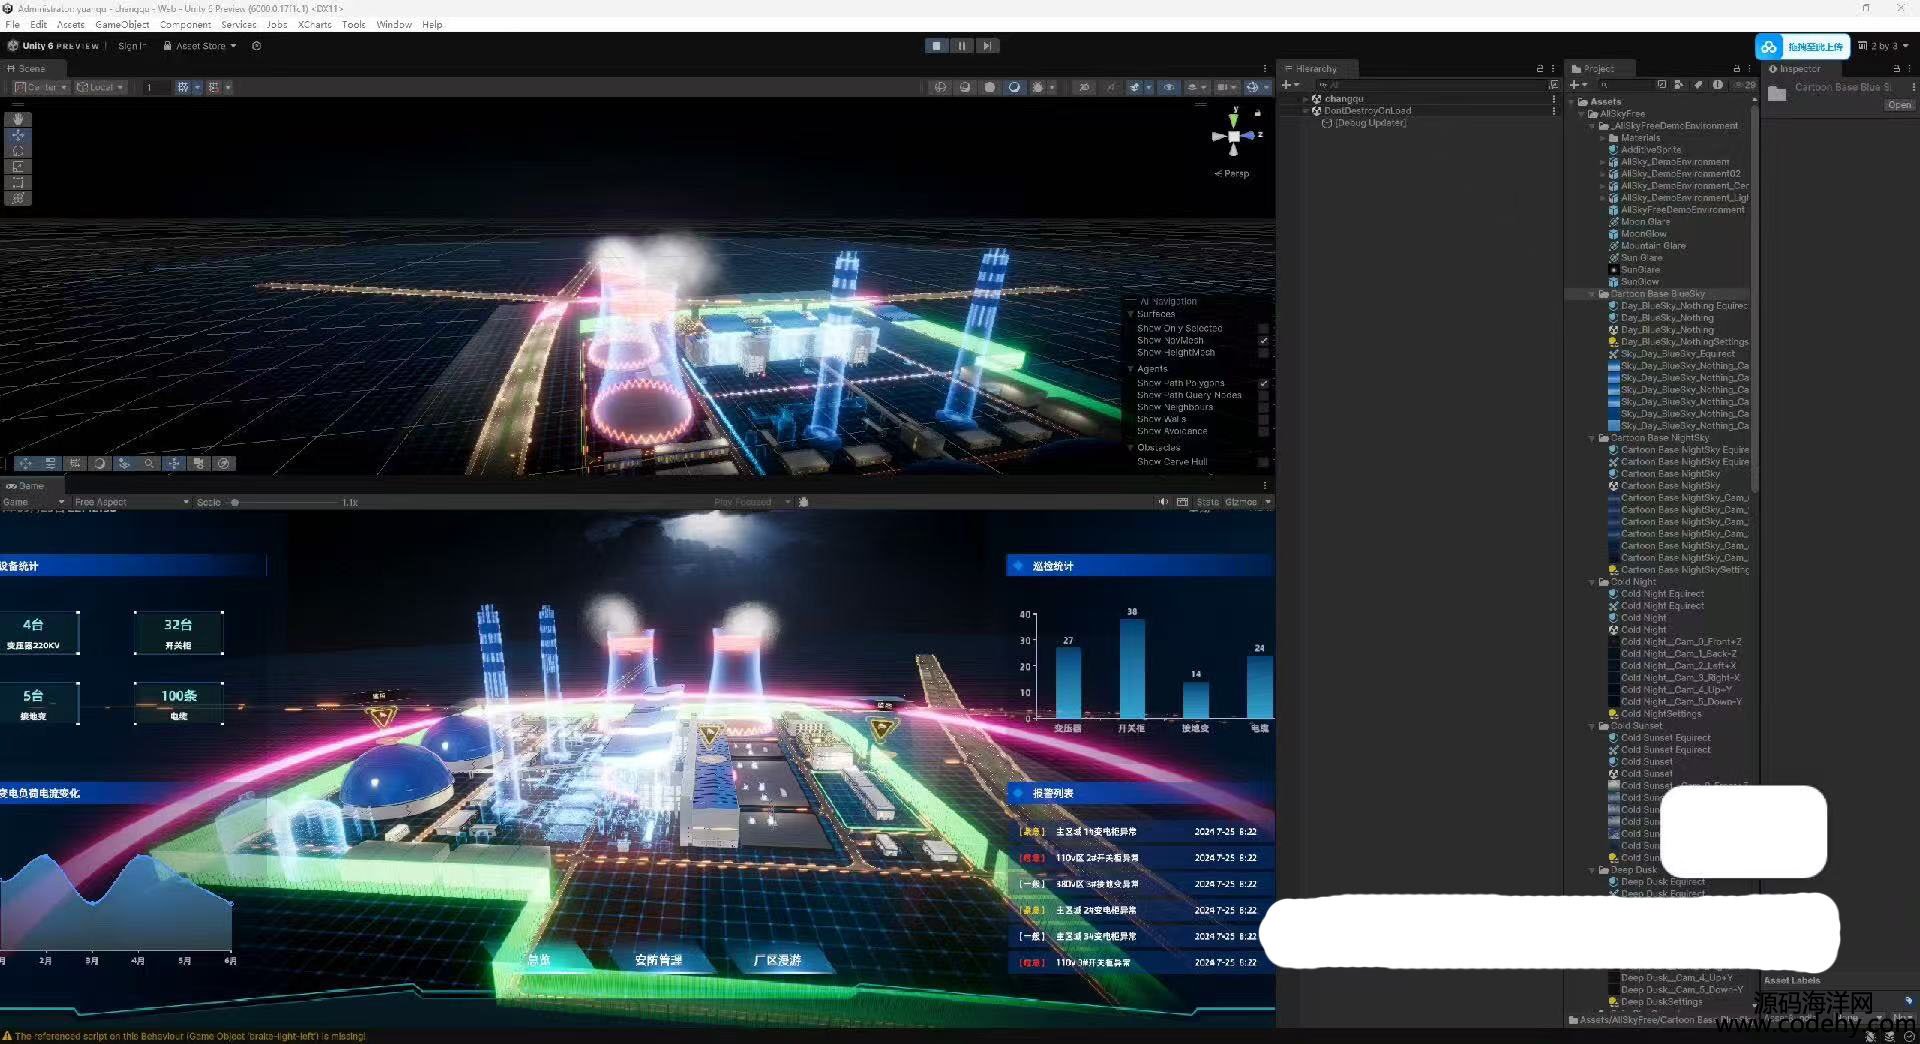Toggle hidden packages visibility count
The height and width of the screenshot is (1044, 1920).
(x=1746, y=86)
